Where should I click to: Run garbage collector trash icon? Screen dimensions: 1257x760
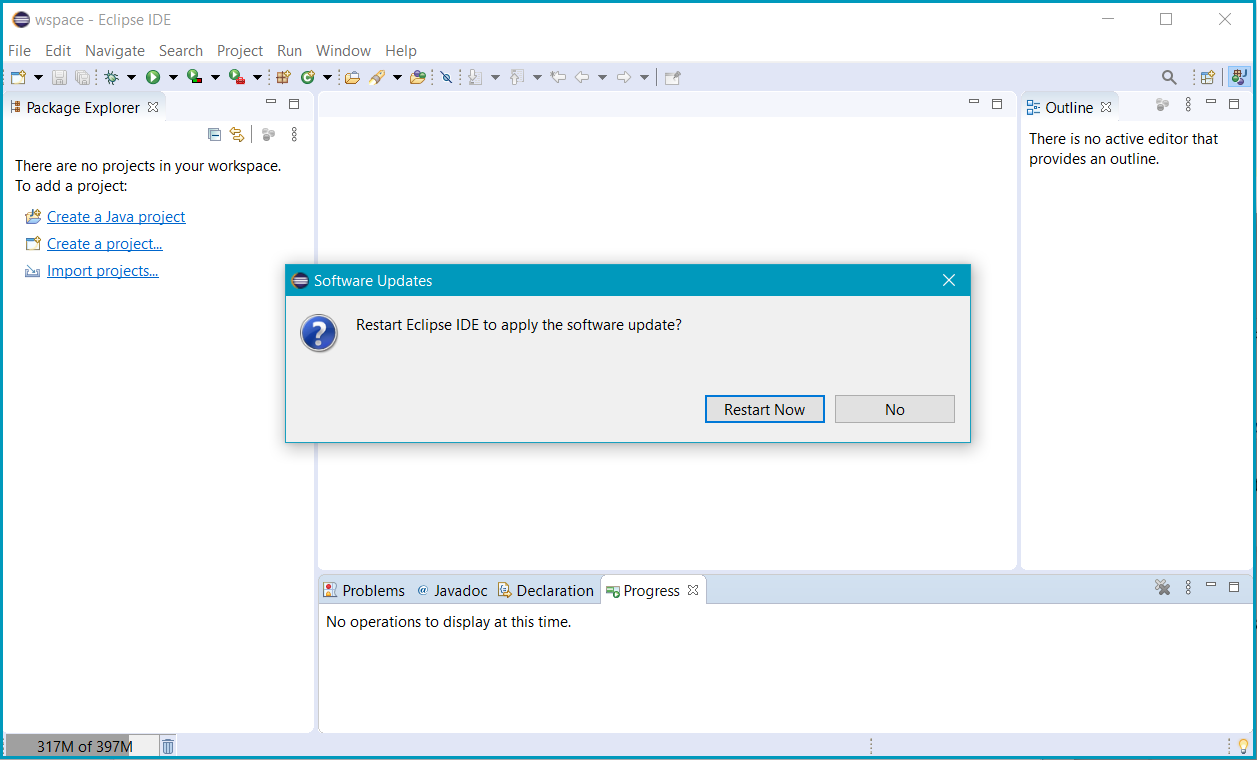(168, 746)
